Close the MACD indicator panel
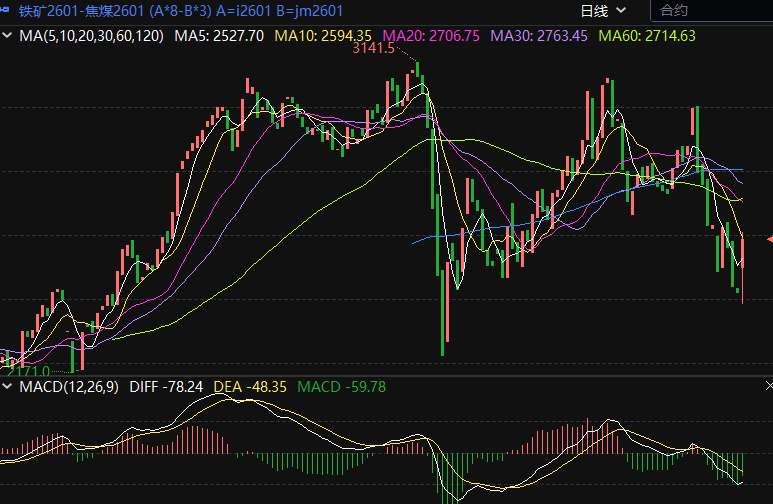This screenshot has width=773, height=504. coord(768,385)
